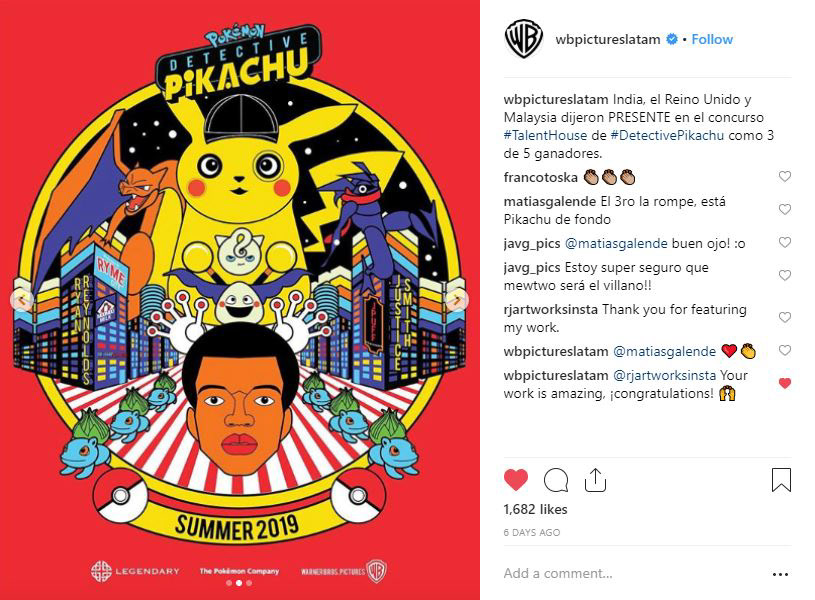View the 1,682 likes list

tap(535, 509)
